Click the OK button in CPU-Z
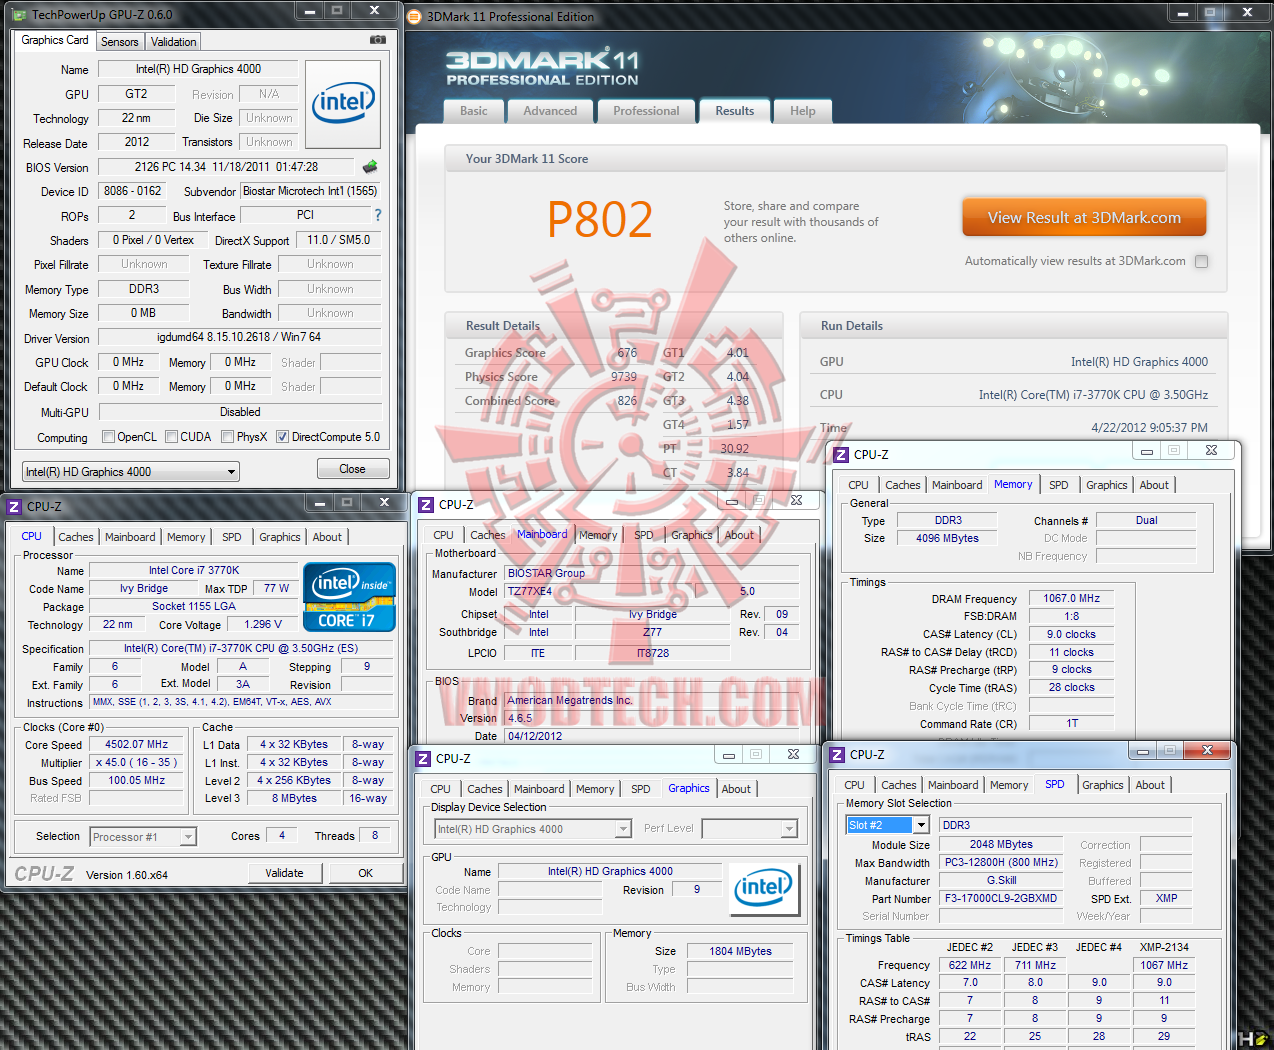 pyautogui.click(x=366, y=873)
